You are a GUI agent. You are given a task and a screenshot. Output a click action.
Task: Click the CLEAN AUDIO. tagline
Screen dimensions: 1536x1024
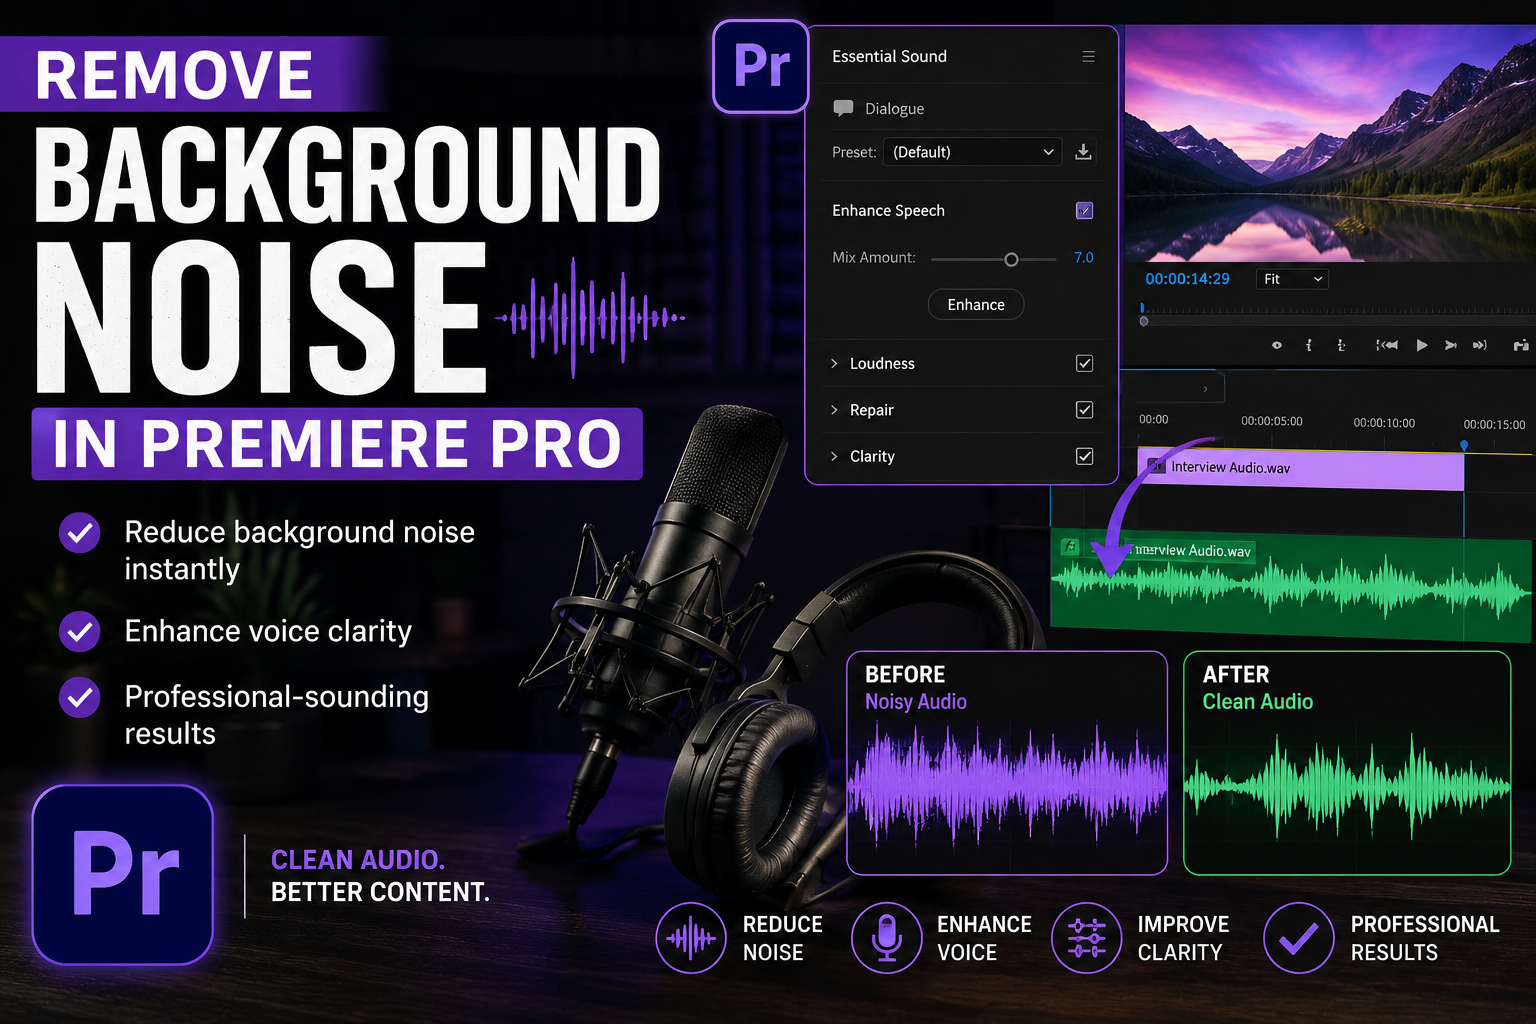(x=358, y=860)
